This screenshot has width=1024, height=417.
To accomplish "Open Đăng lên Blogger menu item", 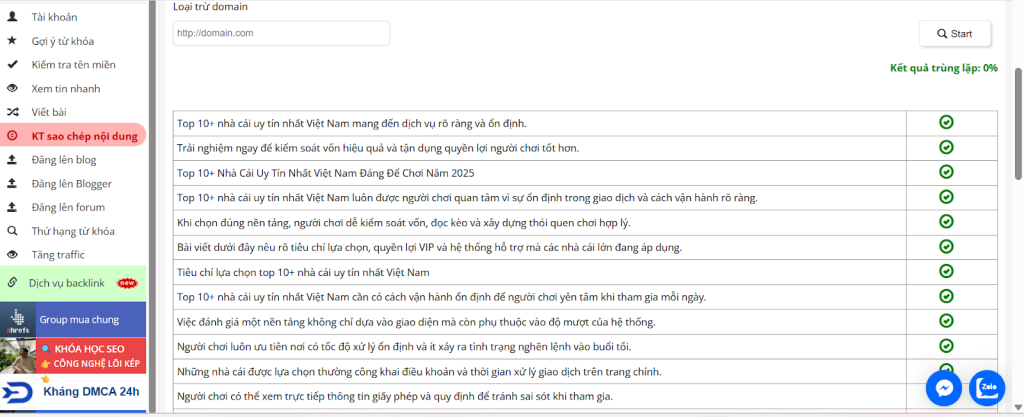I will click(71, 183).
